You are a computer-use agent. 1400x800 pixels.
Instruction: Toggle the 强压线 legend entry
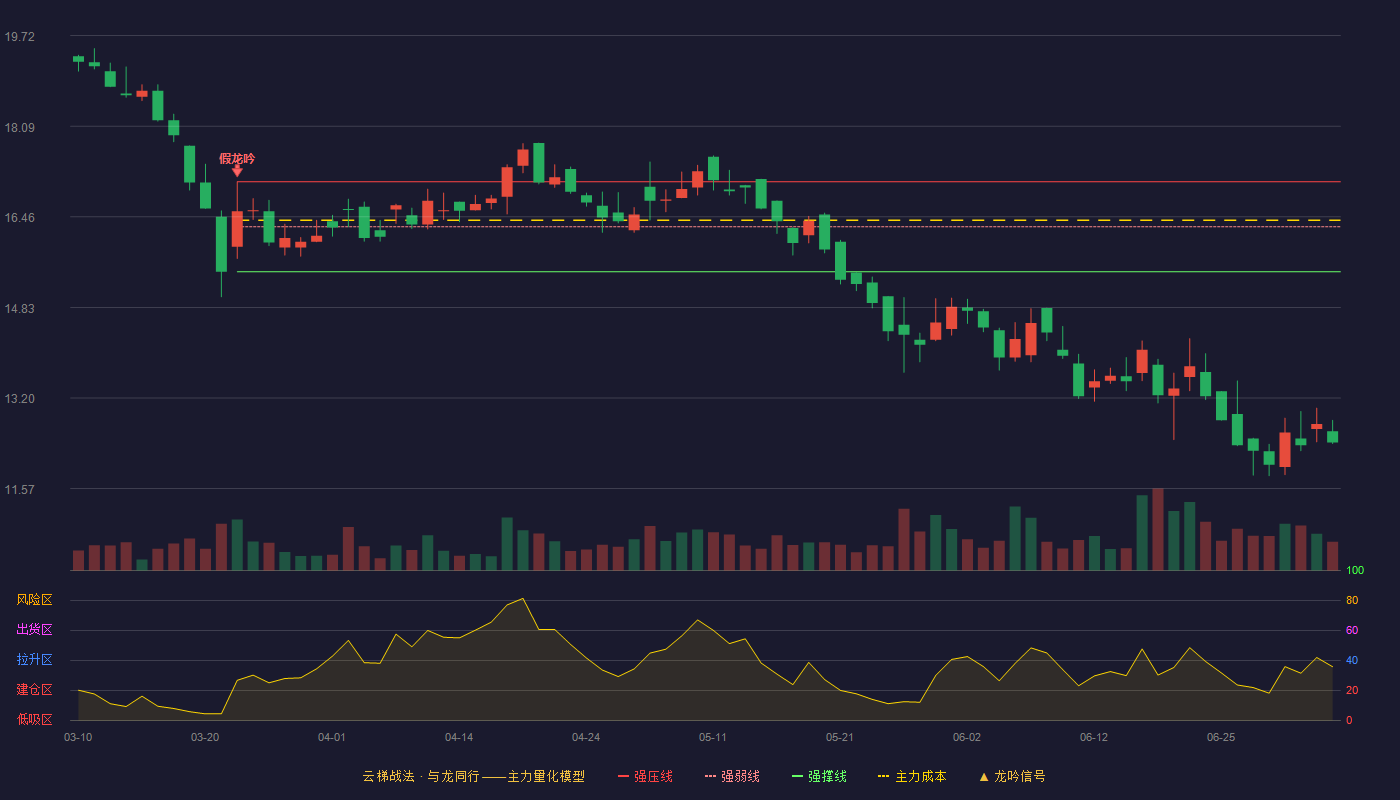pyautogui.click(x=645, y=776)
